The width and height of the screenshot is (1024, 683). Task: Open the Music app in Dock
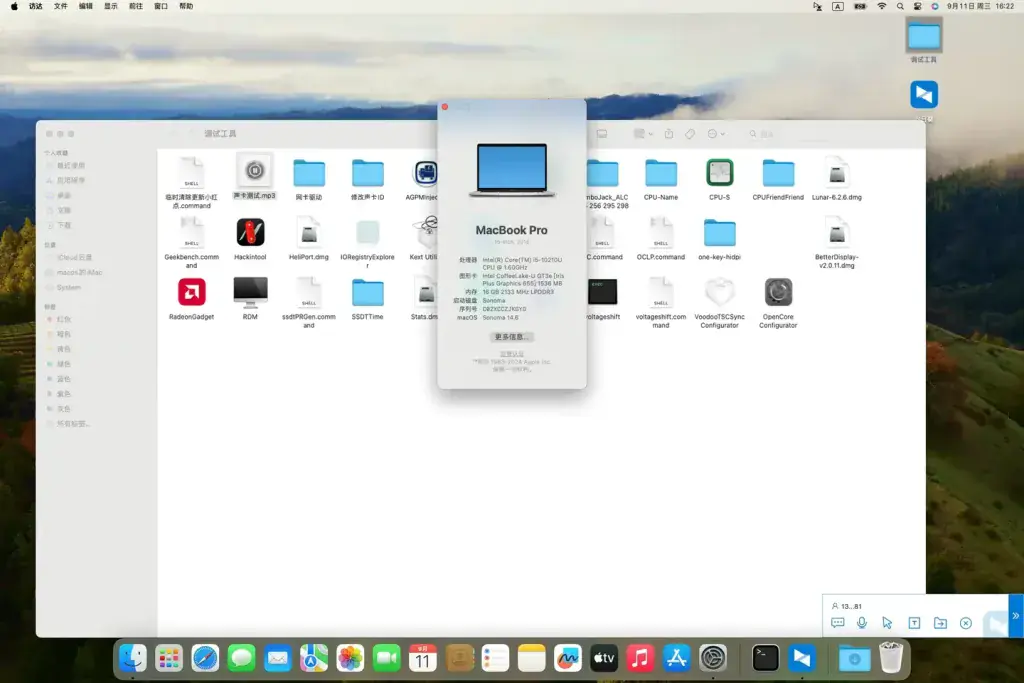[640, 658]
